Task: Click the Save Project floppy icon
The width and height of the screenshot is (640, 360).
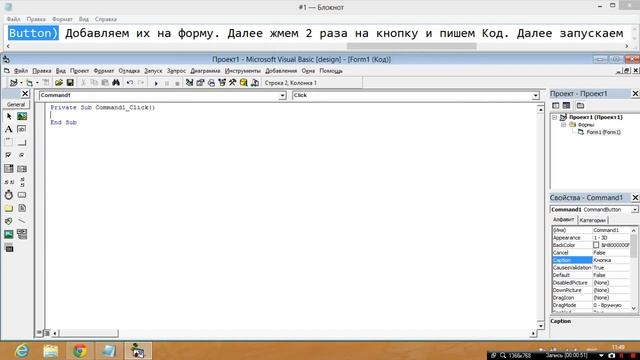Action: 70,83
